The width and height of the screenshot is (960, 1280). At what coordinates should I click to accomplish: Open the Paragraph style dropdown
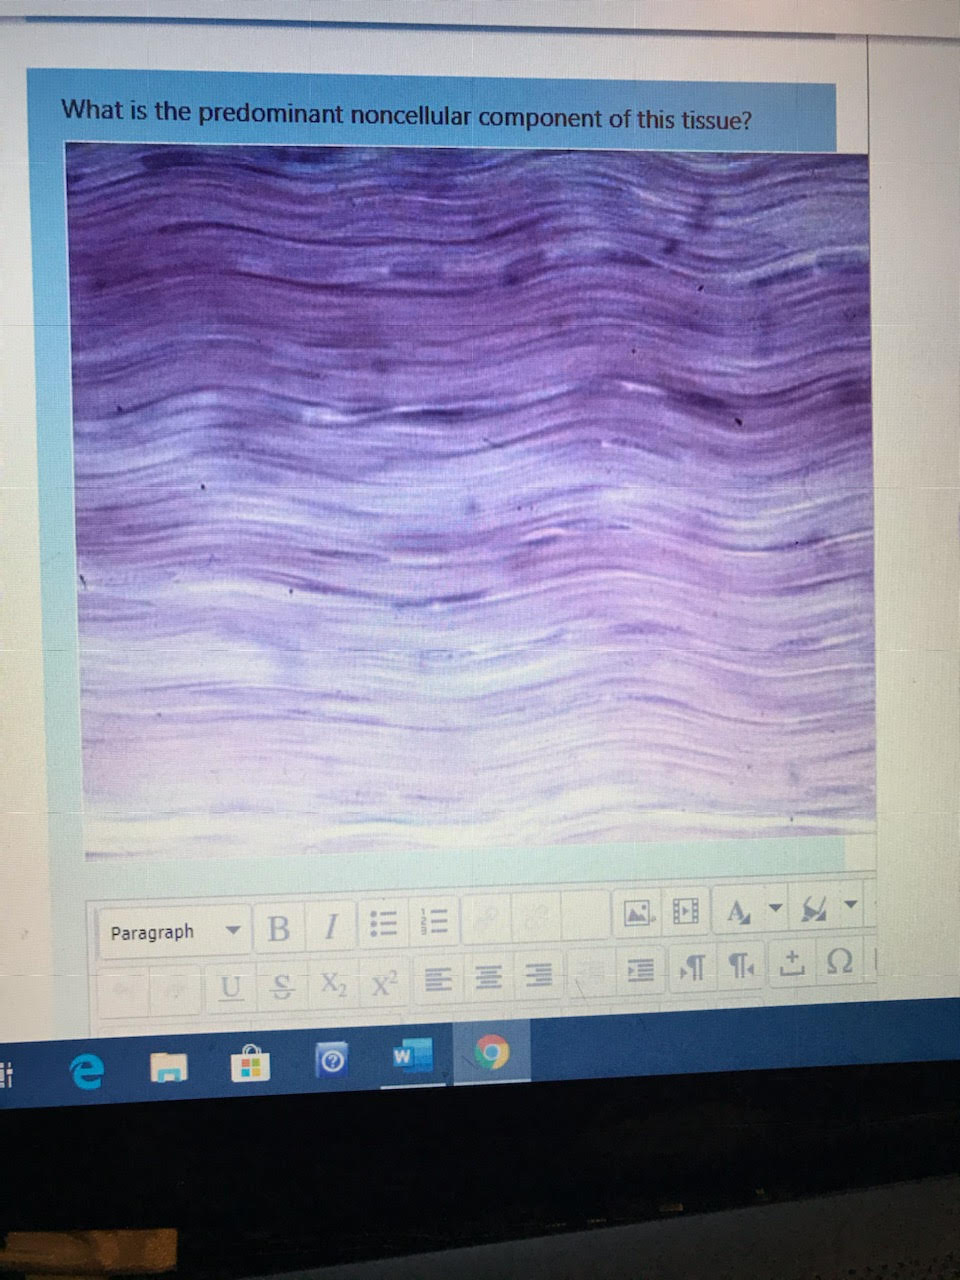coord(175,931)
